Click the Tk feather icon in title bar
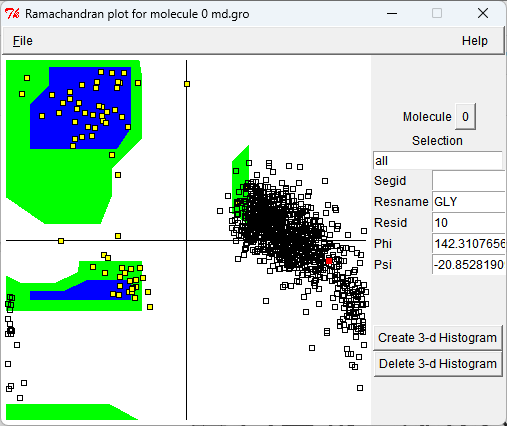 (12, 14)
